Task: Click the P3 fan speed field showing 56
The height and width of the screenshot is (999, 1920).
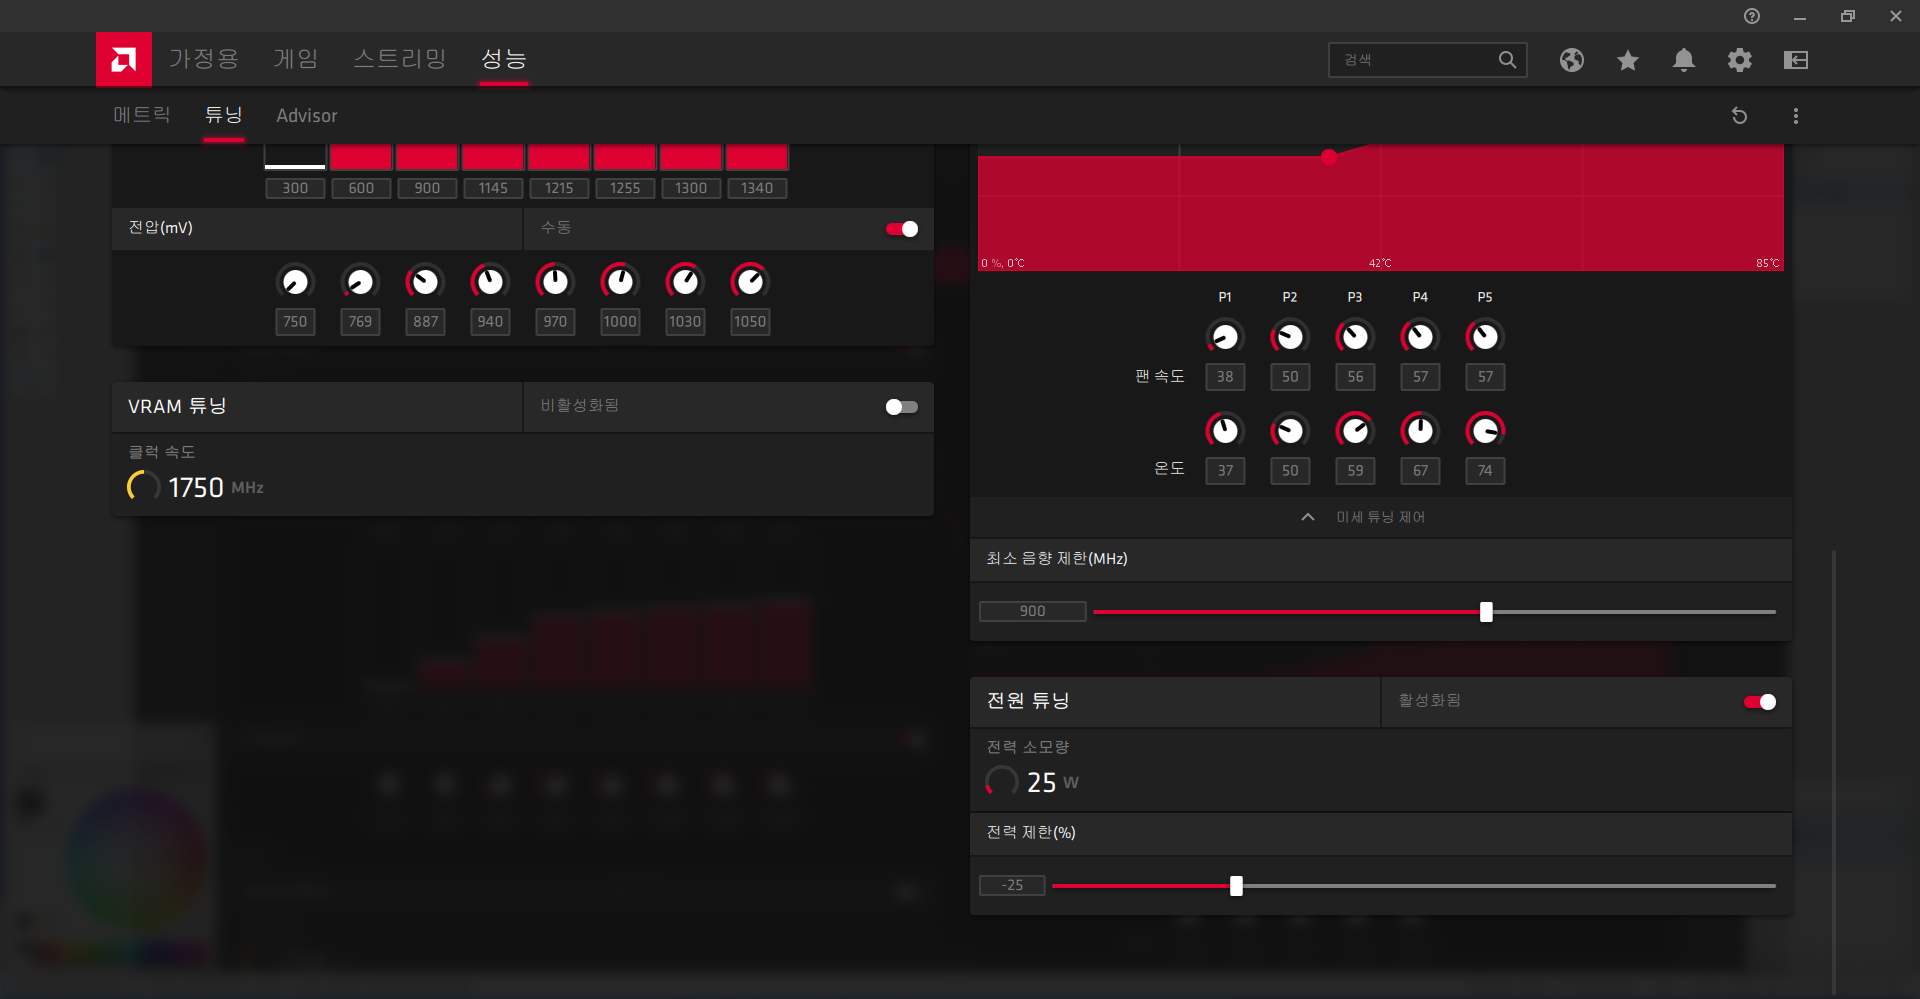Action: tap(1355, 377)
